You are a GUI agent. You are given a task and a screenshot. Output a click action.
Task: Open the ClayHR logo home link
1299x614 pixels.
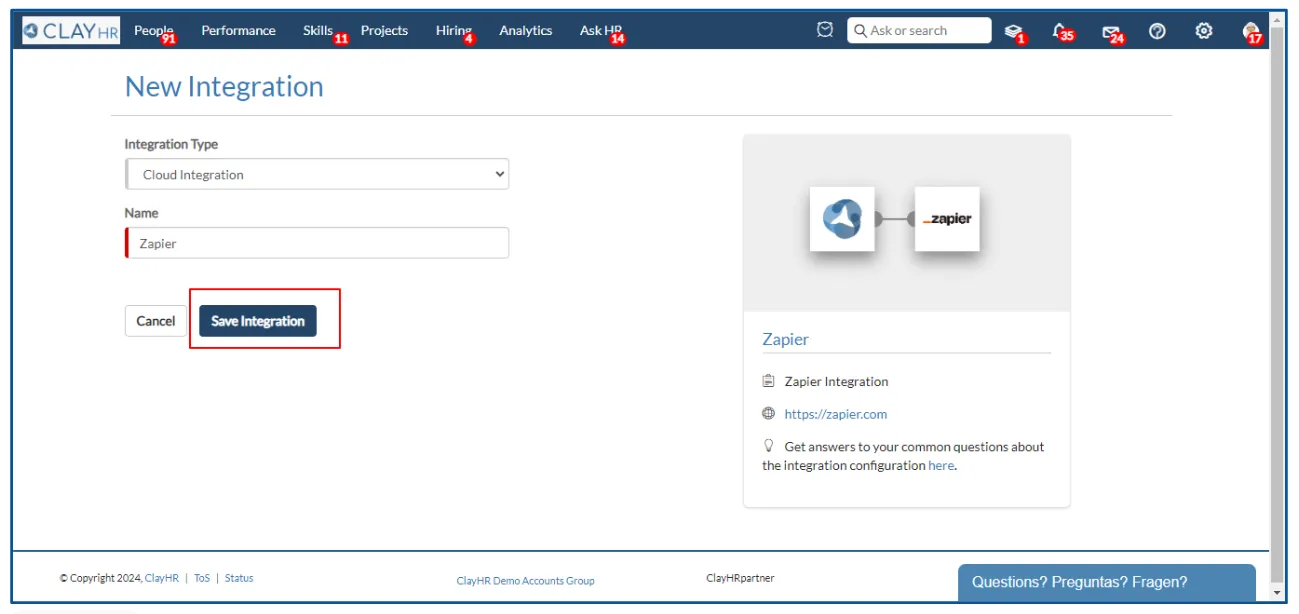coord(71,31)
